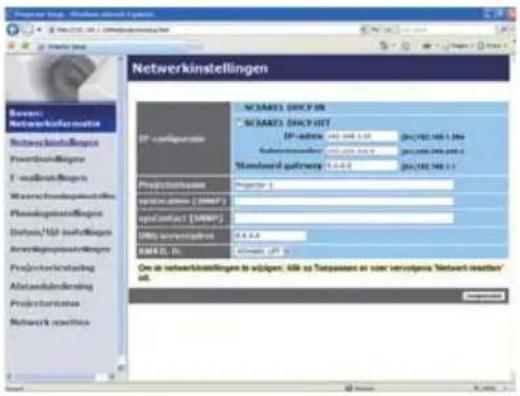Click the IP-adres input field

pos(361,136)
